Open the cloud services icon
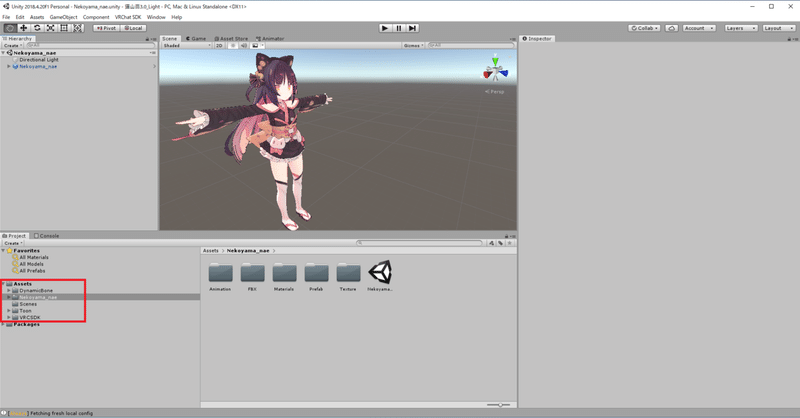 671,28
